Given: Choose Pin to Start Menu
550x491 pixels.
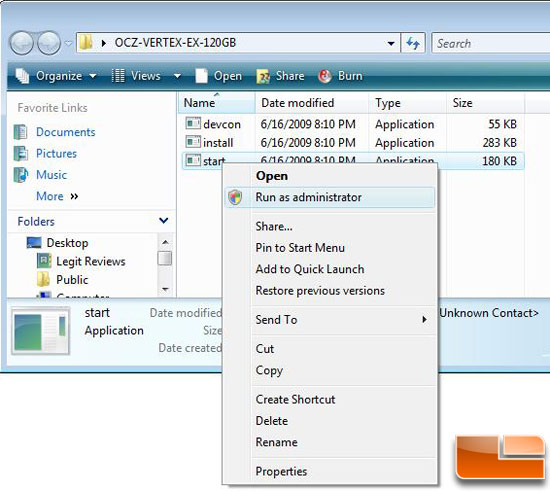Looking at the screenshot, I should coord(330,248).
